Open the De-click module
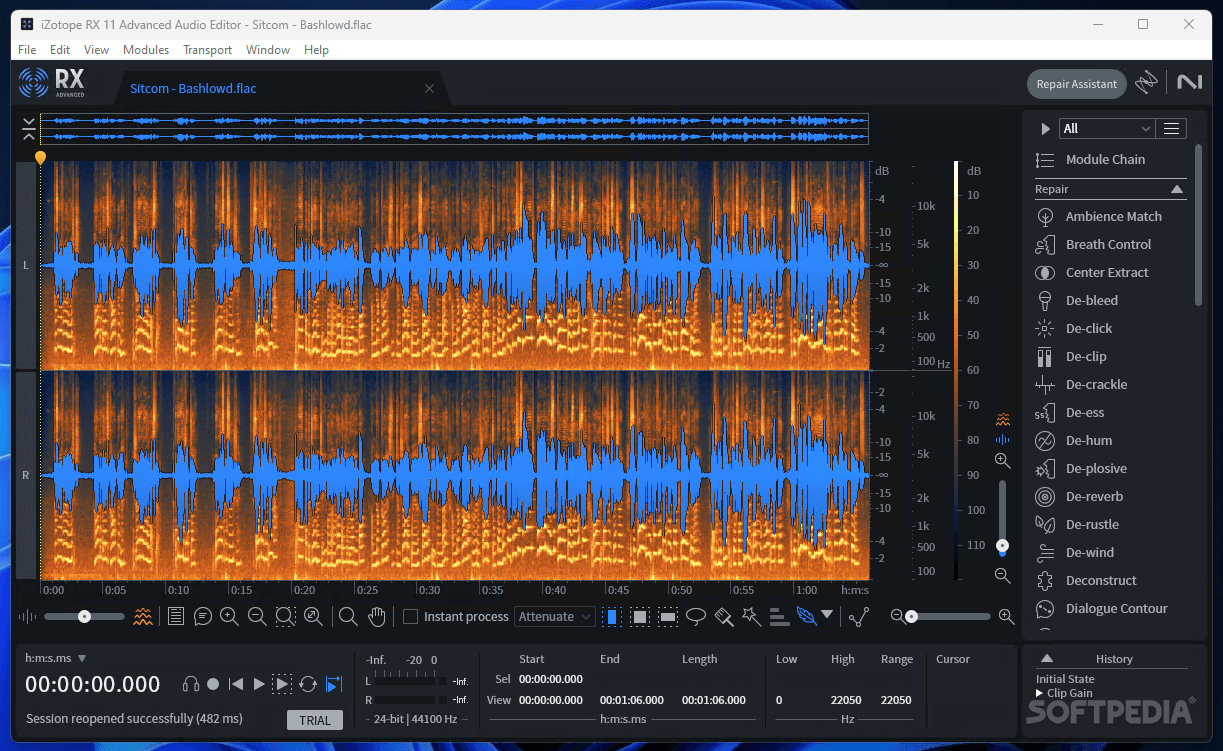 [1088, 328]
